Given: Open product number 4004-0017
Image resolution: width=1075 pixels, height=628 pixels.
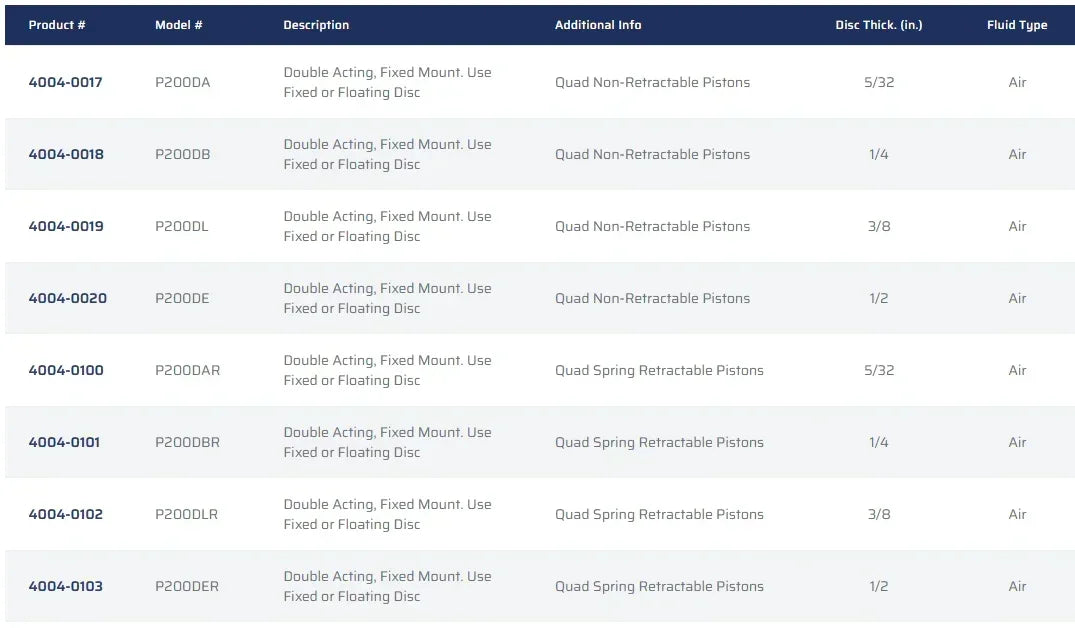Looking at the screenshot, I should coord(65,82).
